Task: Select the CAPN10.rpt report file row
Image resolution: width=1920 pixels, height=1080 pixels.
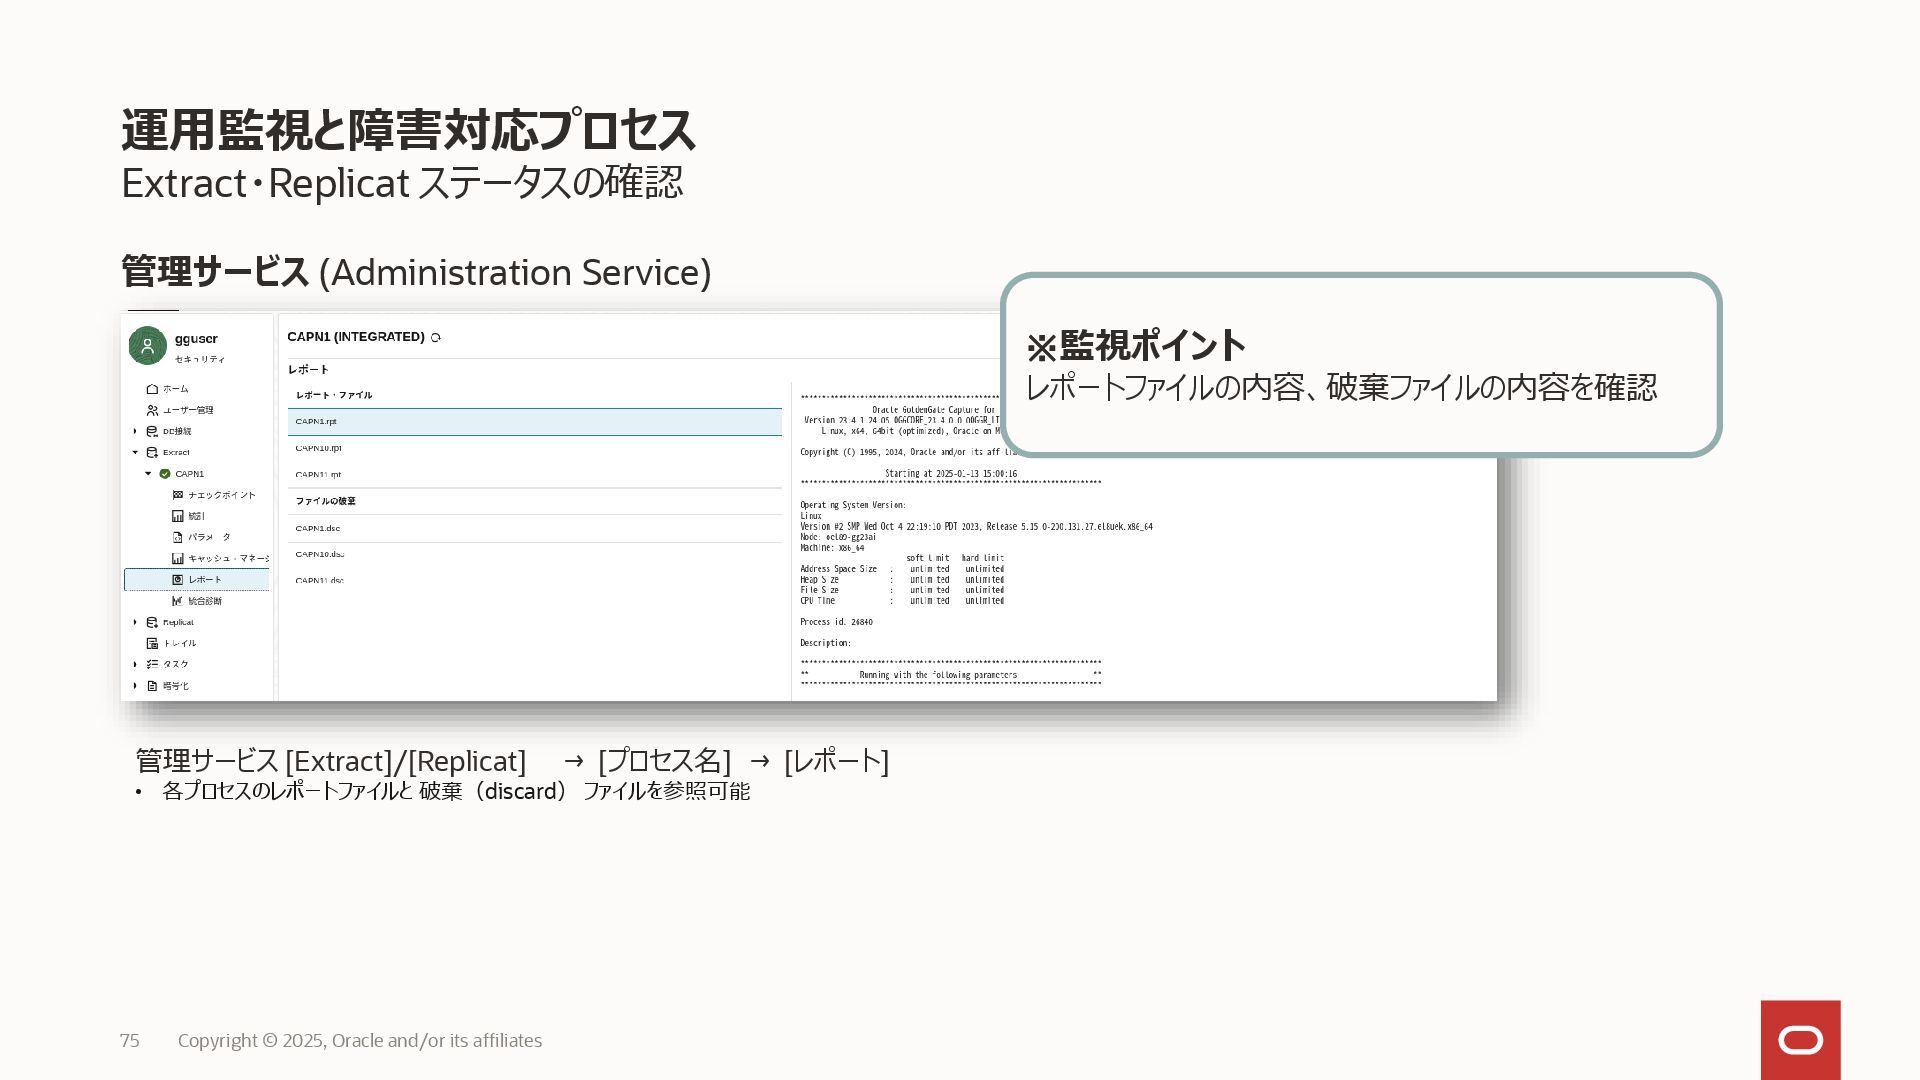Action: 319,448
